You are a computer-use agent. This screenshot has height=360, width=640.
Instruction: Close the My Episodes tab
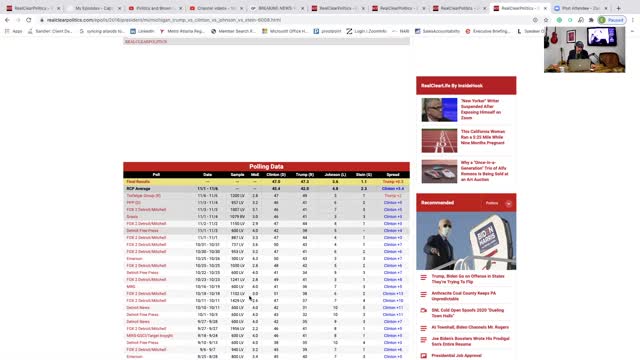click(120, 8)
